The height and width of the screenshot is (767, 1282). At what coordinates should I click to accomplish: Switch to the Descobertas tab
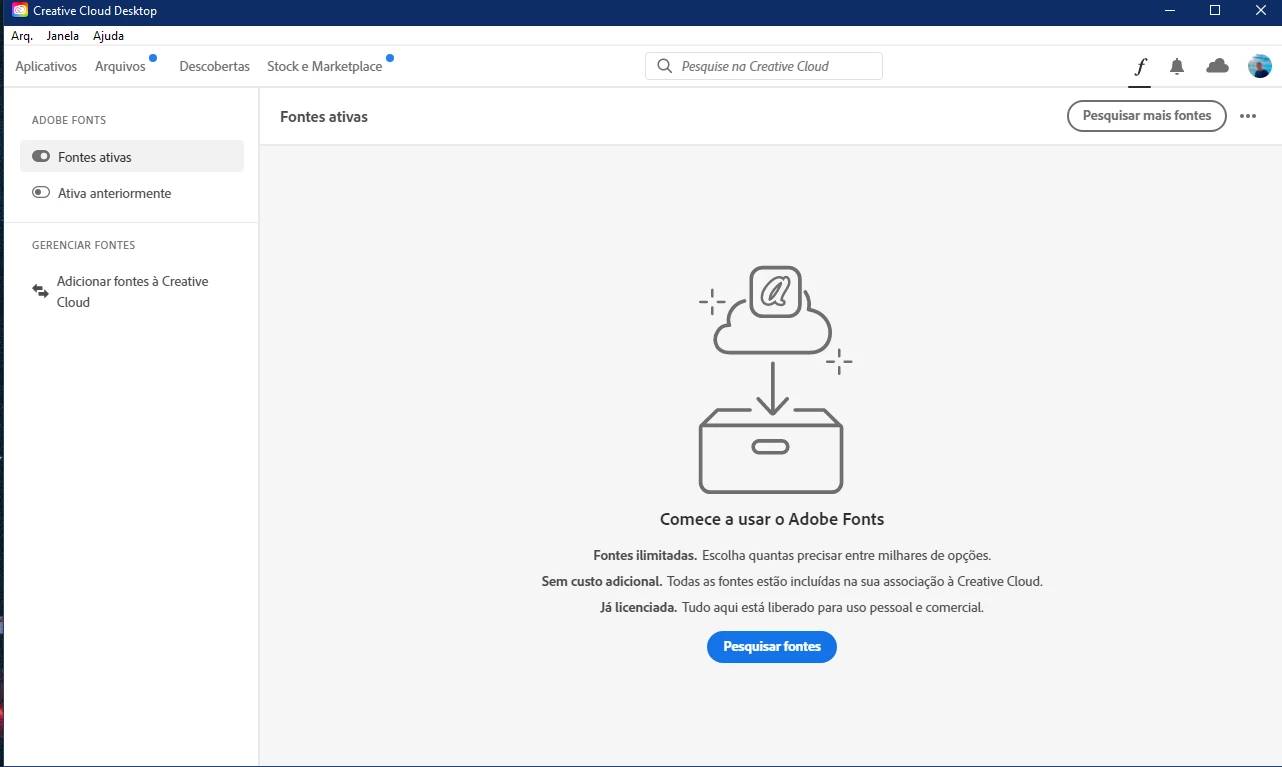pyautogui.click(x=214, y=66)
